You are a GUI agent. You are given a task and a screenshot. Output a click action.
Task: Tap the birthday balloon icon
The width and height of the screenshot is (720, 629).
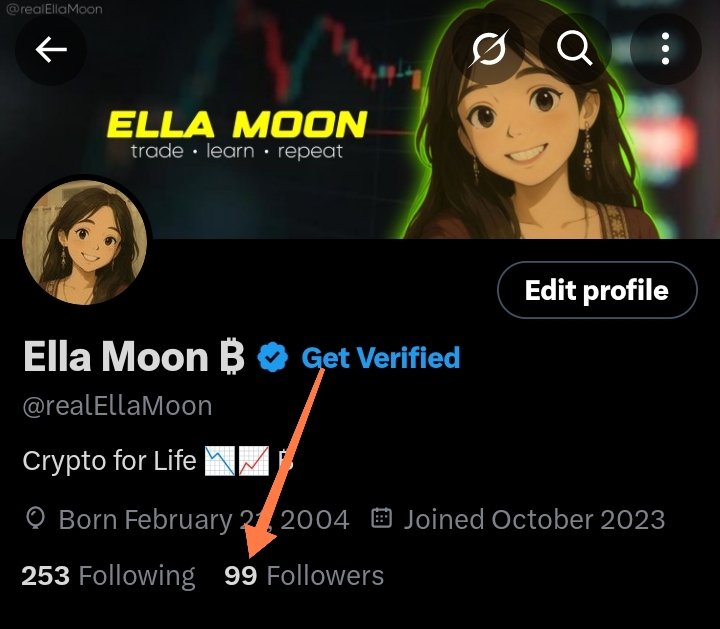coord(35,519)
